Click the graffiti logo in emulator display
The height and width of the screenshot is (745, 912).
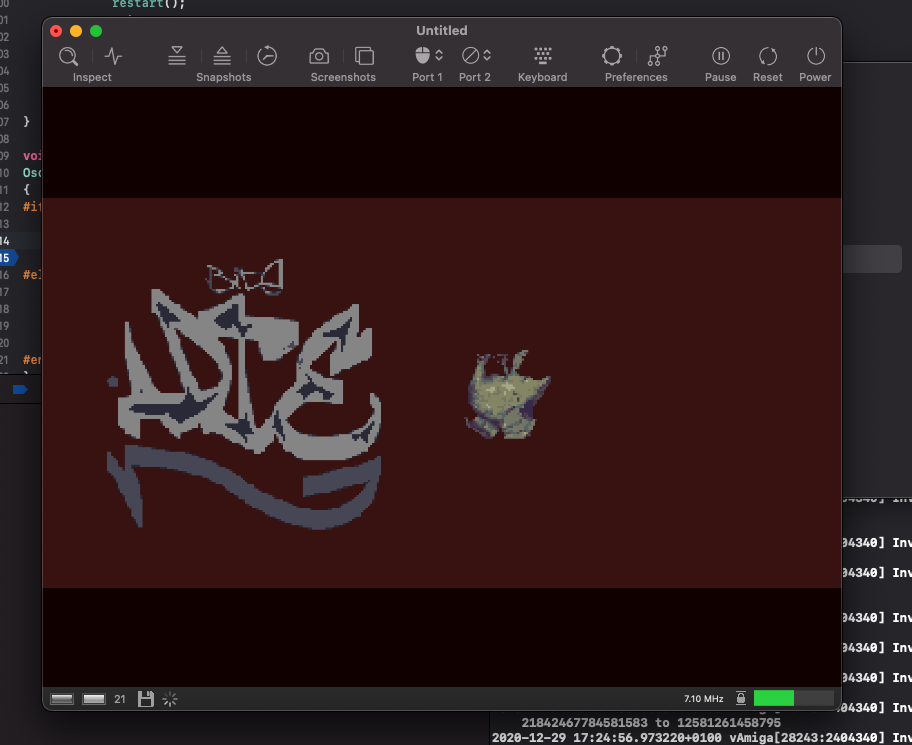[244, 394]
